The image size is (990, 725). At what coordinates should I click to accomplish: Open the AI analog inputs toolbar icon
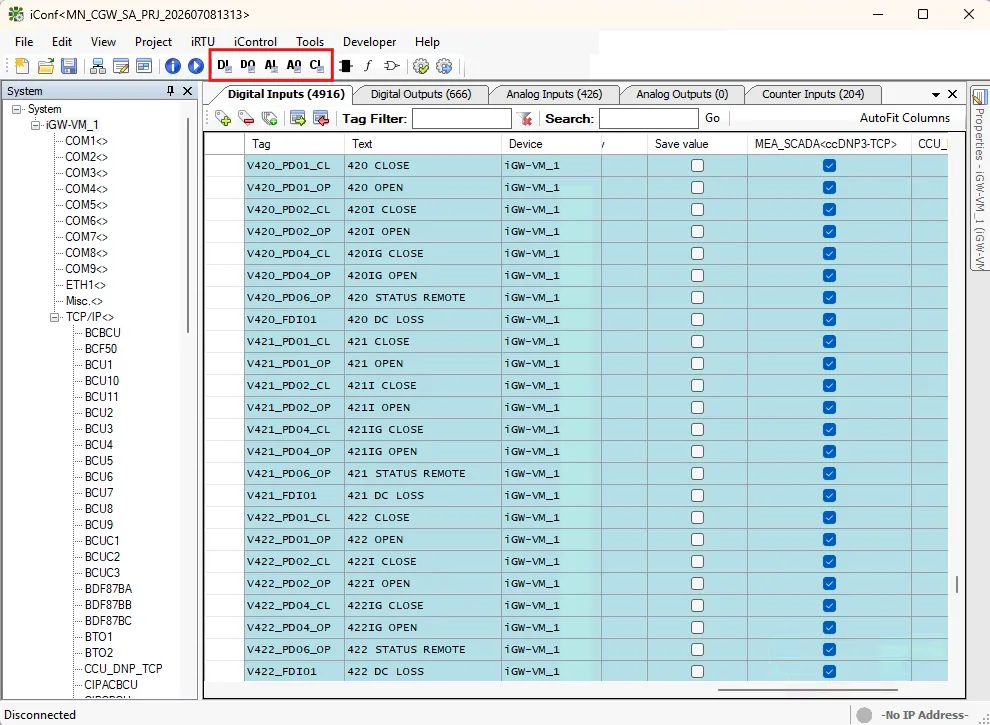(x=271, y=65)
